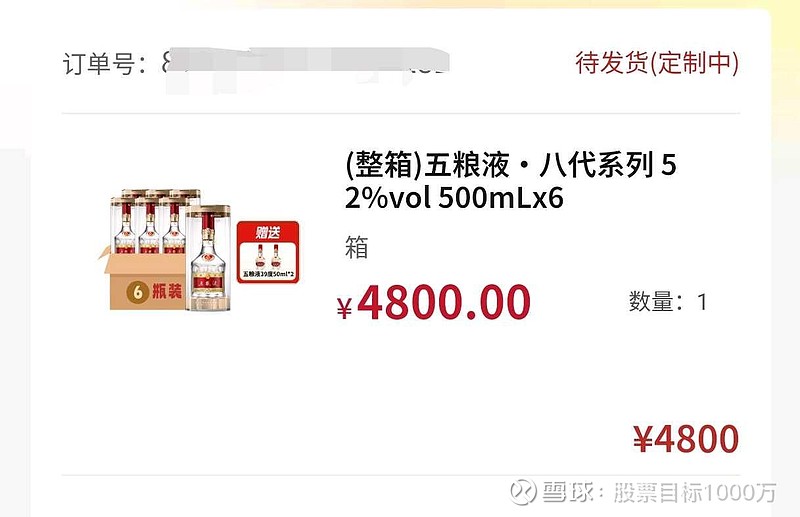Tap the unit label 箱

pyautogui.click(x=357, y=248)
